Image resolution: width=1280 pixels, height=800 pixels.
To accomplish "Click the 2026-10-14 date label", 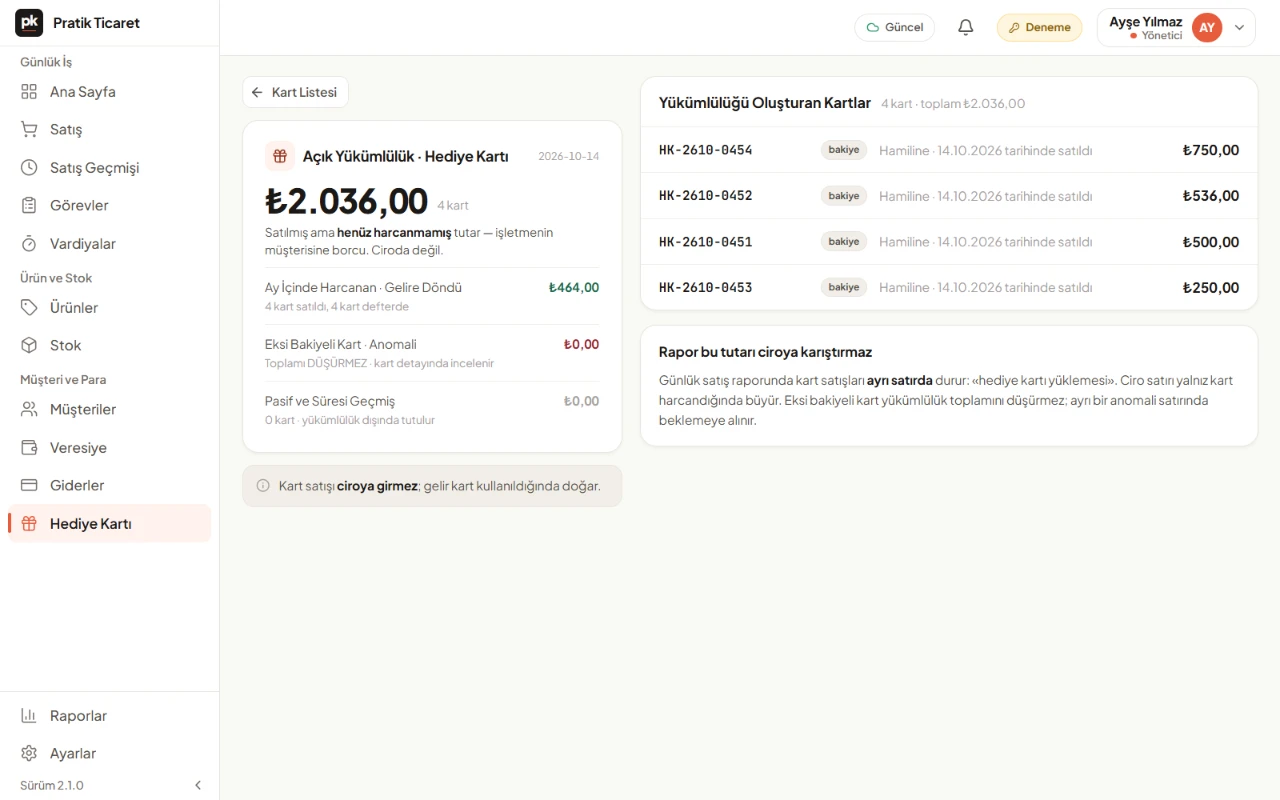I will [569, 156].
